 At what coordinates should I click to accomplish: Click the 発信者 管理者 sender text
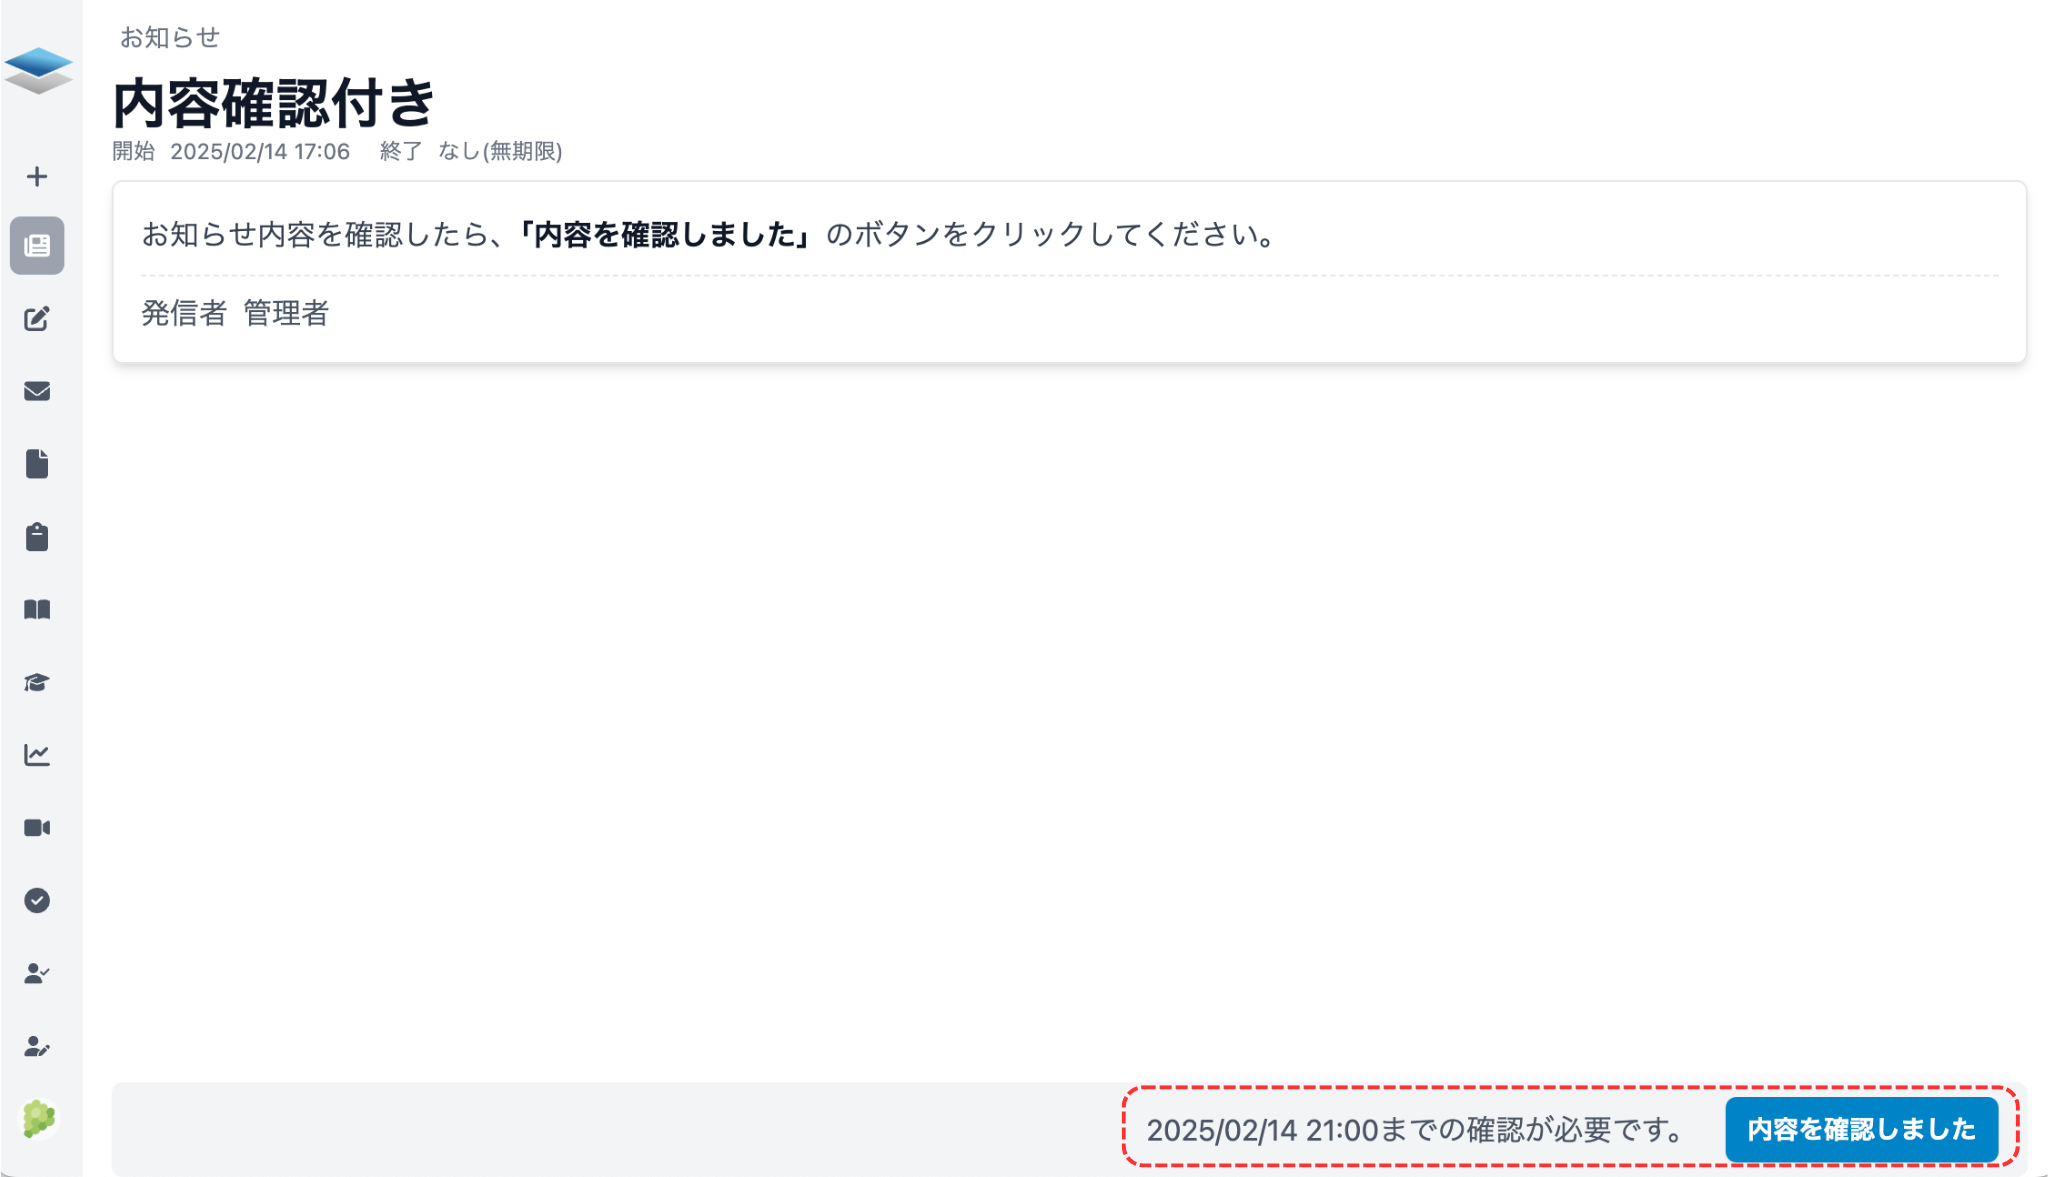(x=238, y=314)
